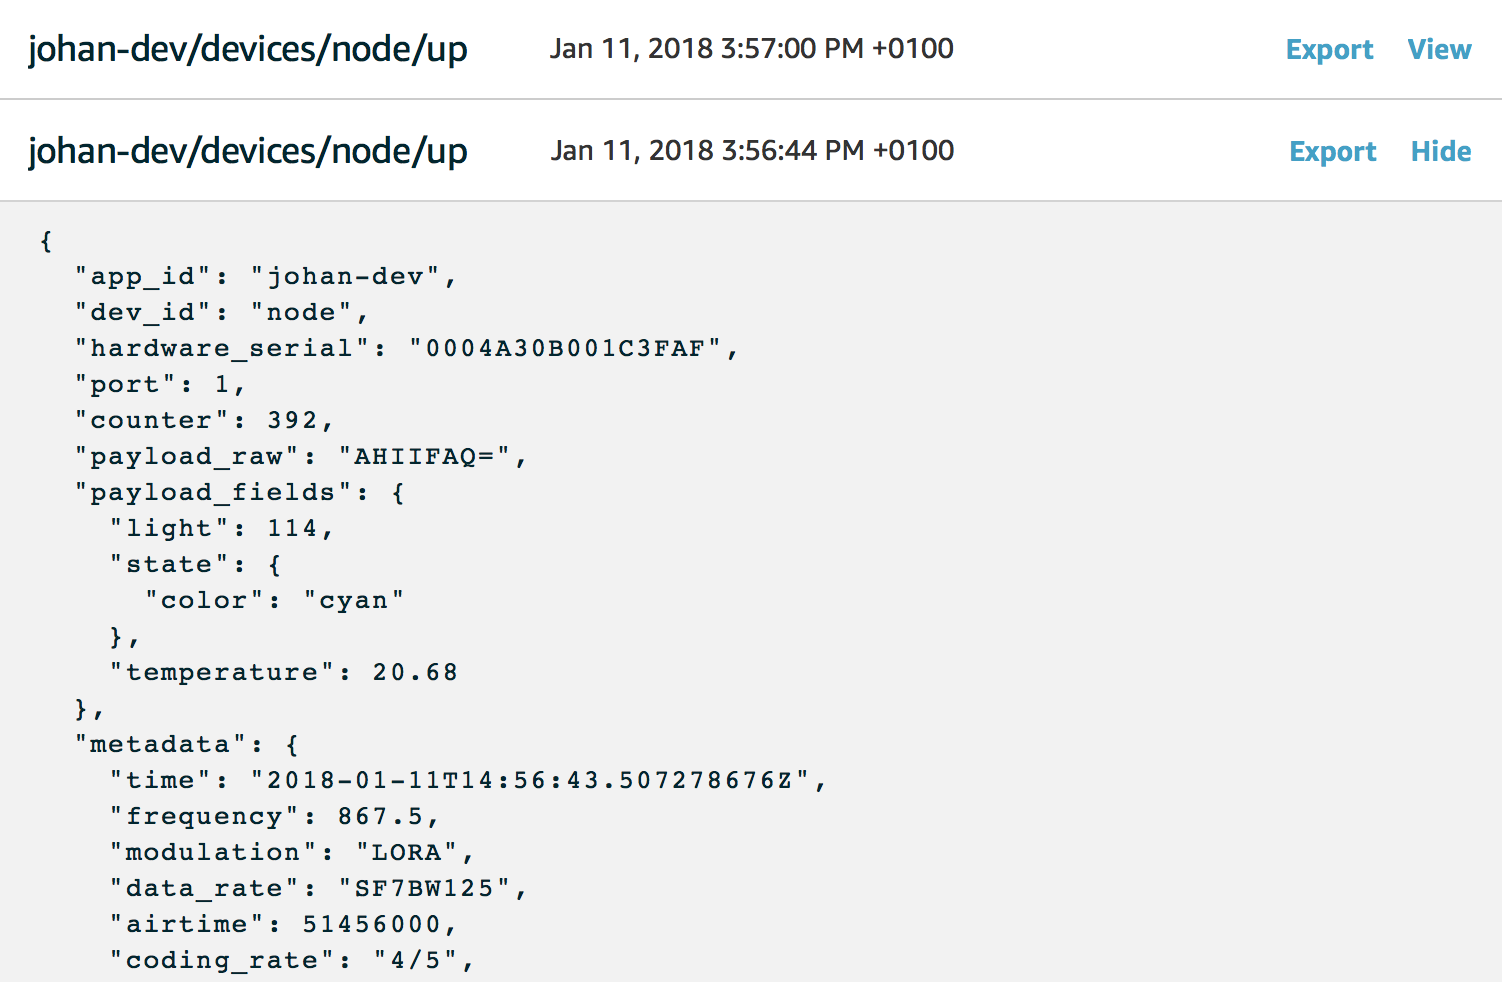Click the "dev_id" node value

pos(301,312)
